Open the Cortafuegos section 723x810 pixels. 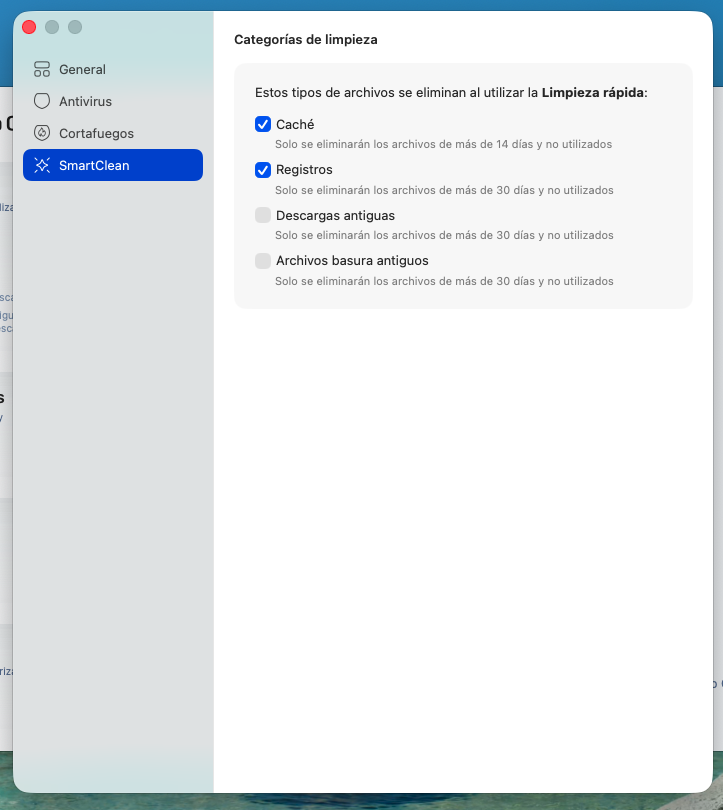113,133
